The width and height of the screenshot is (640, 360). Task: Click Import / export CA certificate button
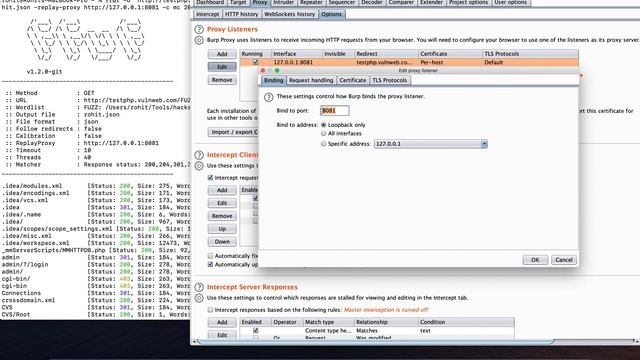(x=233, y=132)
